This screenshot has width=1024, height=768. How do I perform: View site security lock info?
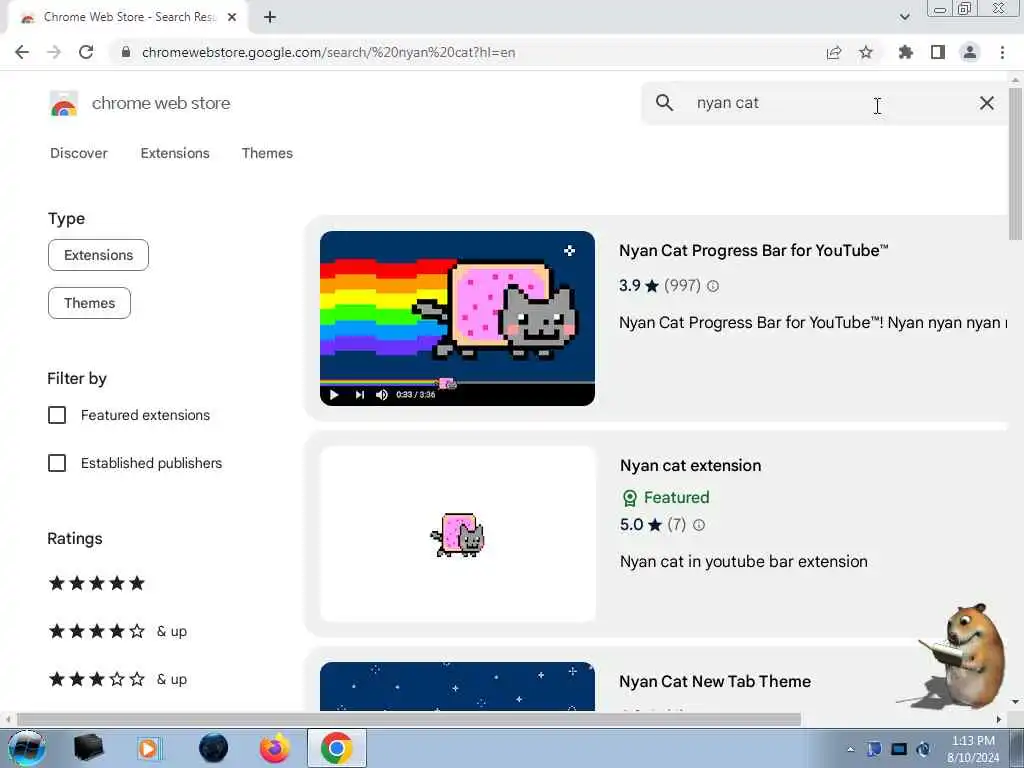pos(126,52)
